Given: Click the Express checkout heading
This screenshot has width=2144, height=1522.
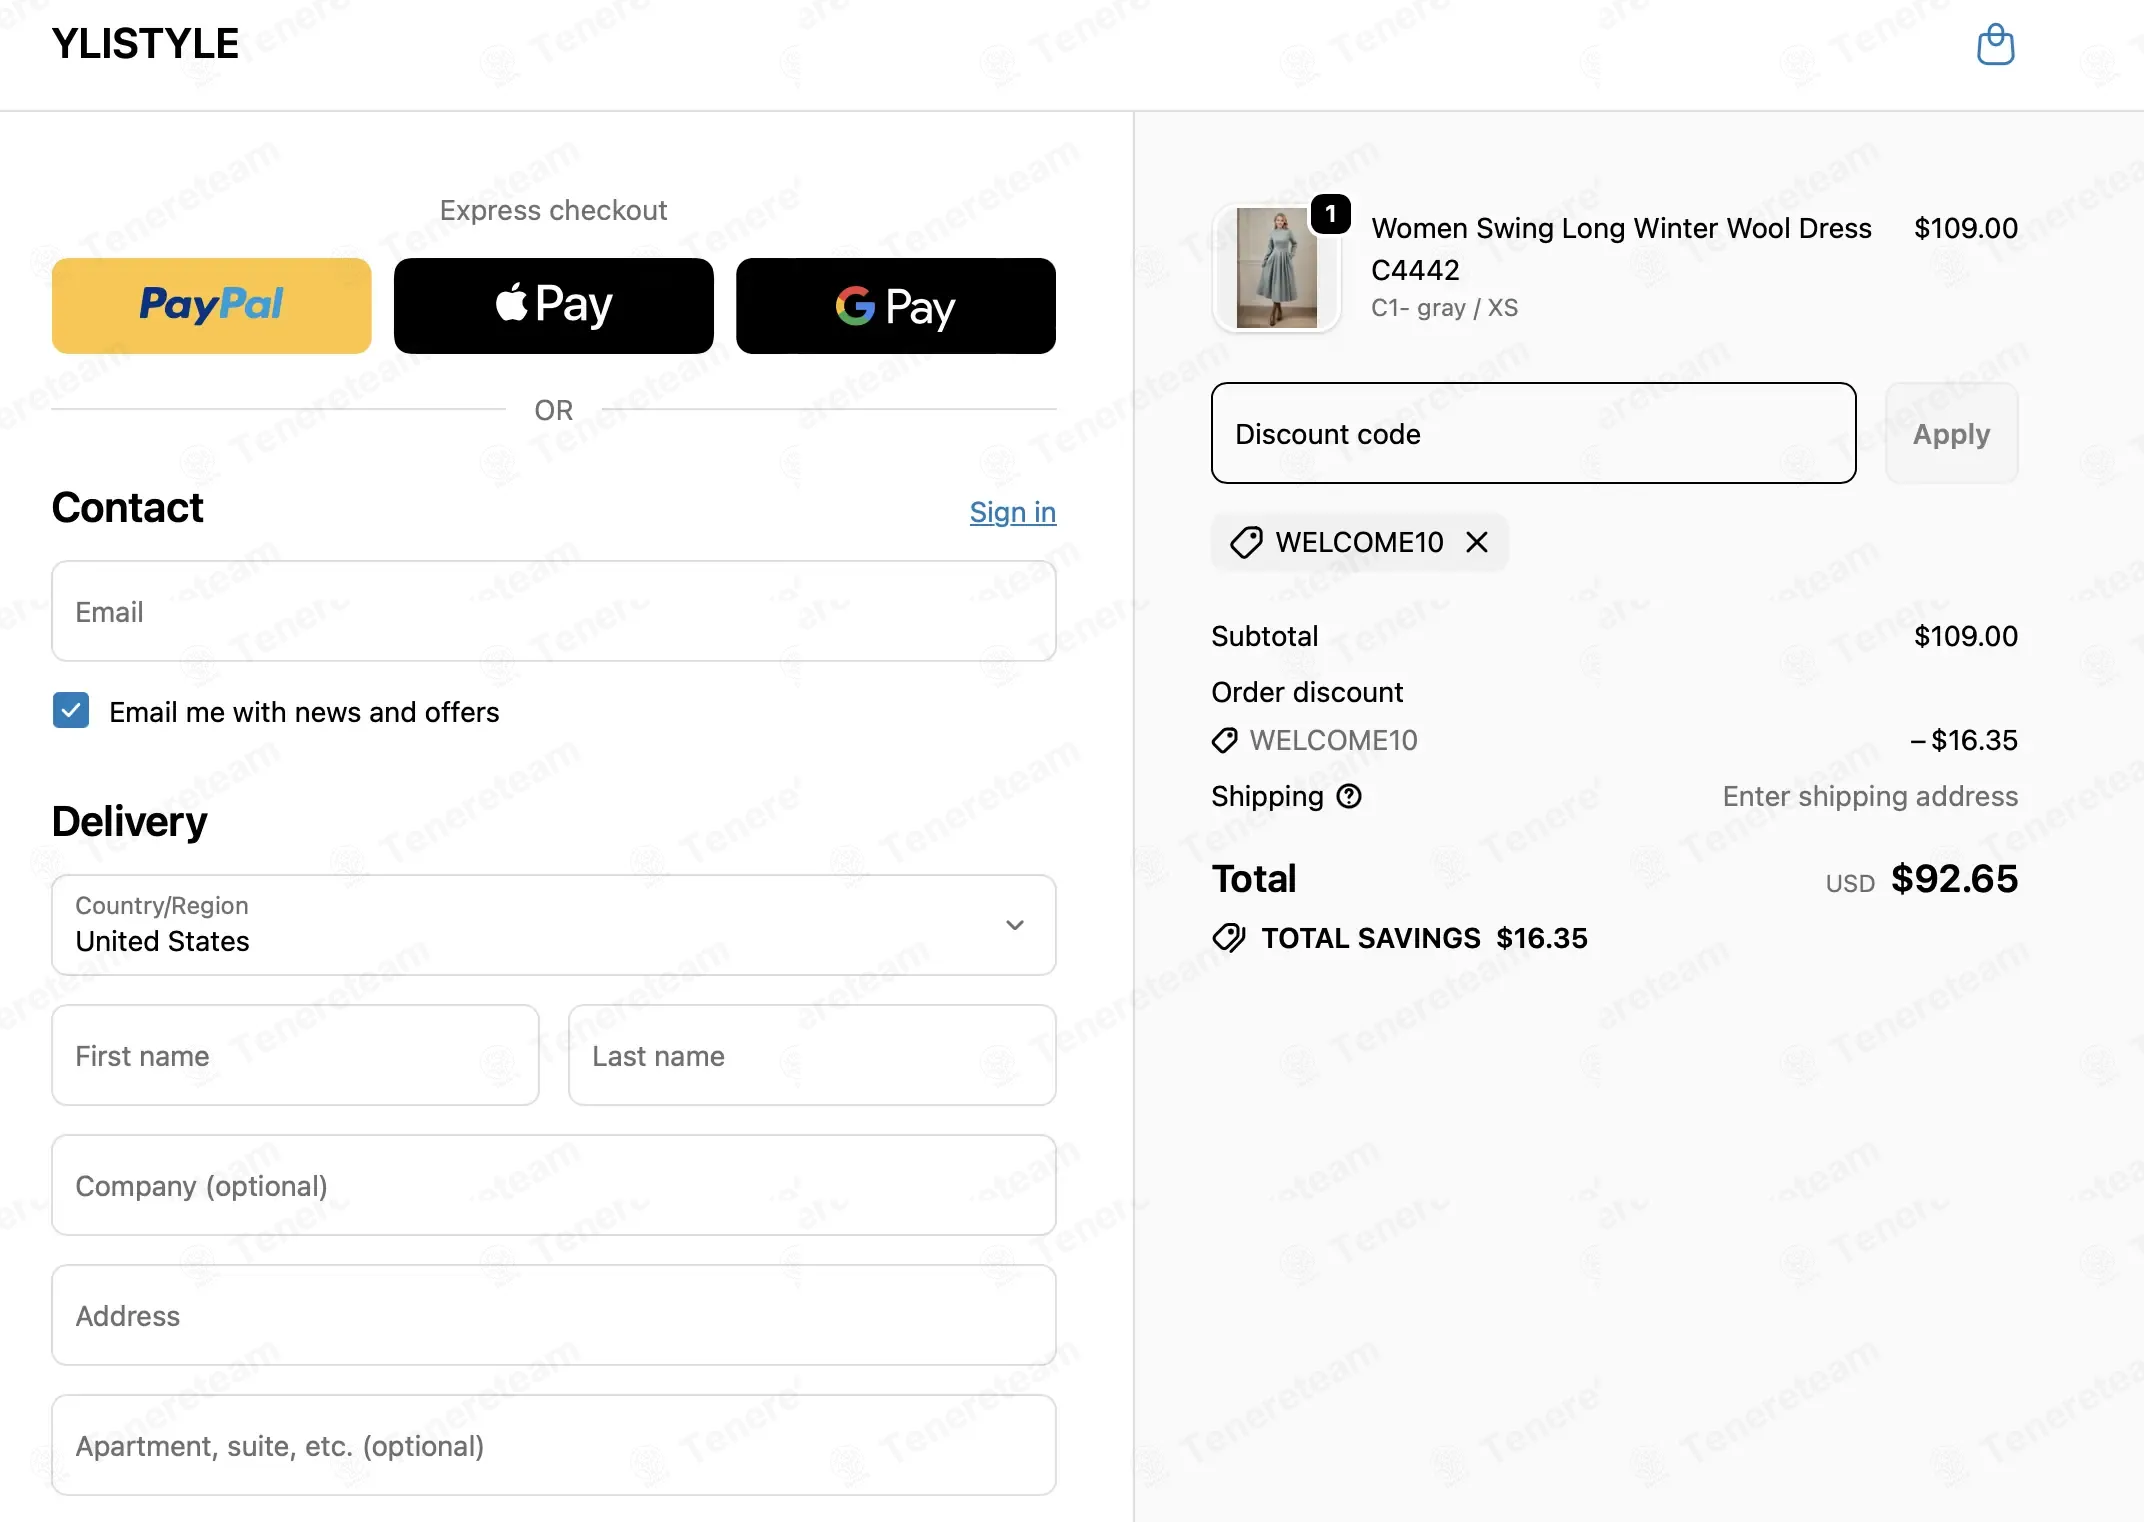Looking at the screenshot, I should pyautogui.click(x=553, y=210).
